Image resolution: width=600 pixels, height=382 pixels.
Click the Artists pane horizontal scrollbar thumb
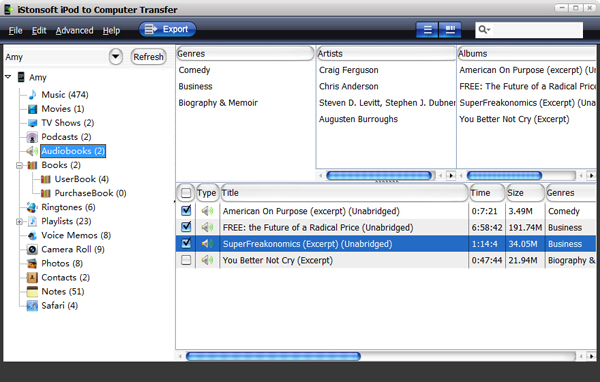click(380, 176)
